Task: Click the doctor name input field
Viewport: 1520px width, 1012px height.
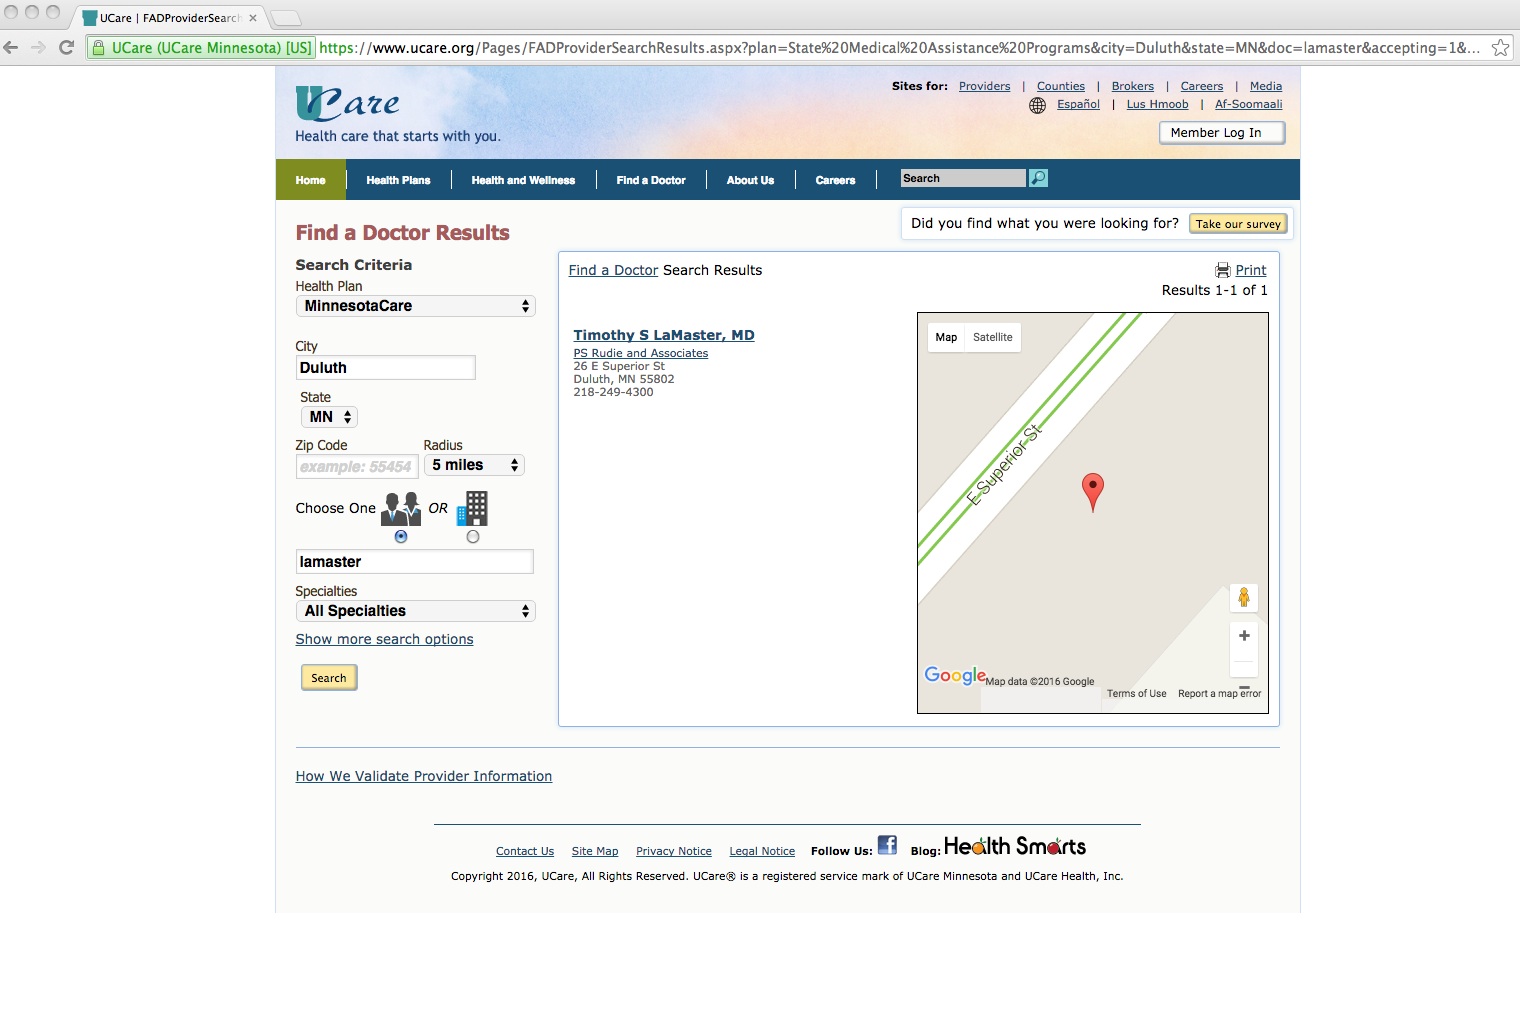Action: tap(415, 562)
